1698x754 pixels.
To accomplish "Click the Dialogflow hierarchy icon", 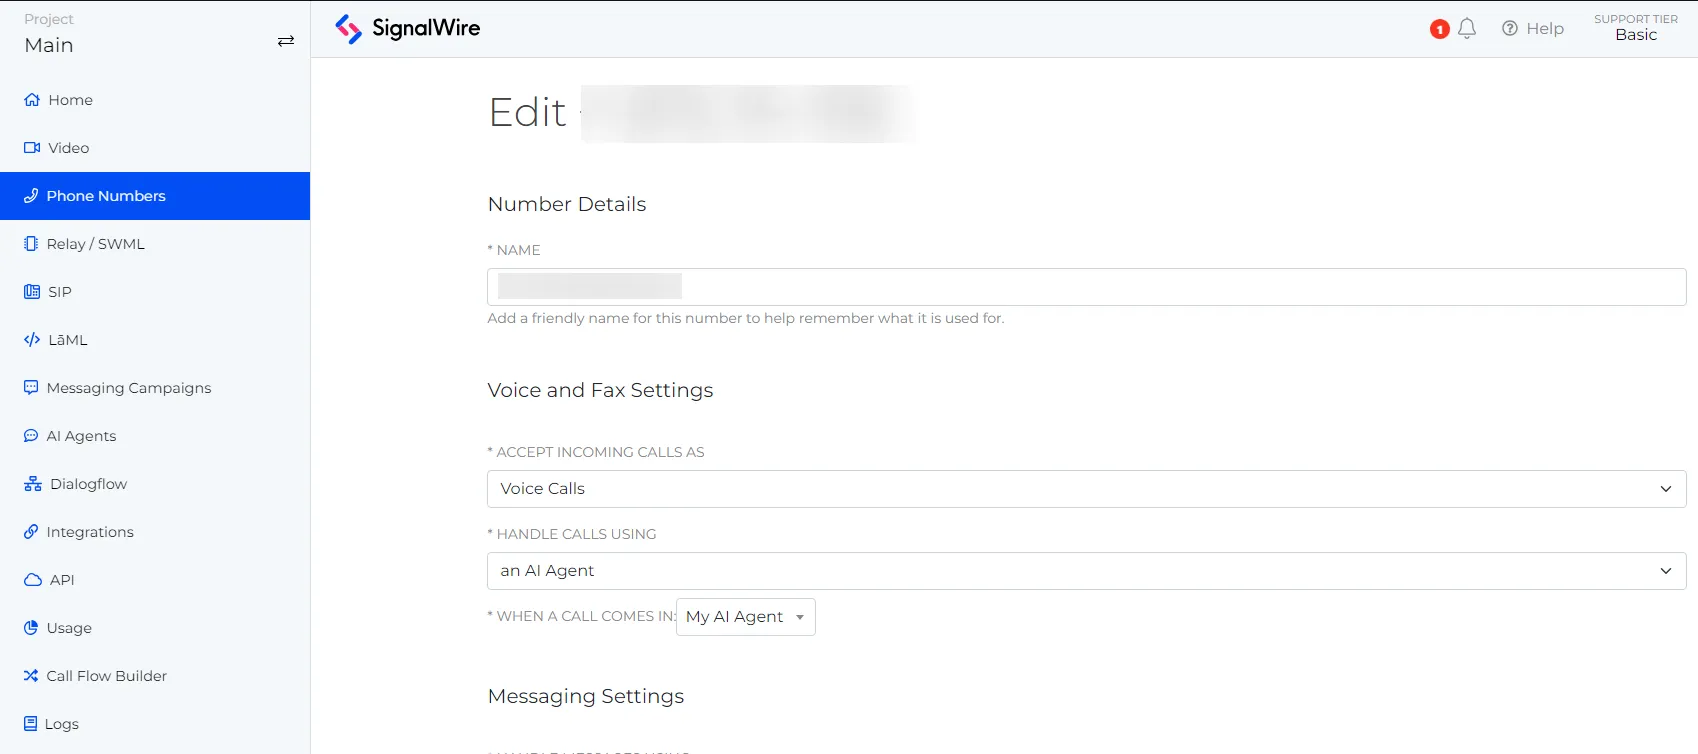I will coord(33,484).
